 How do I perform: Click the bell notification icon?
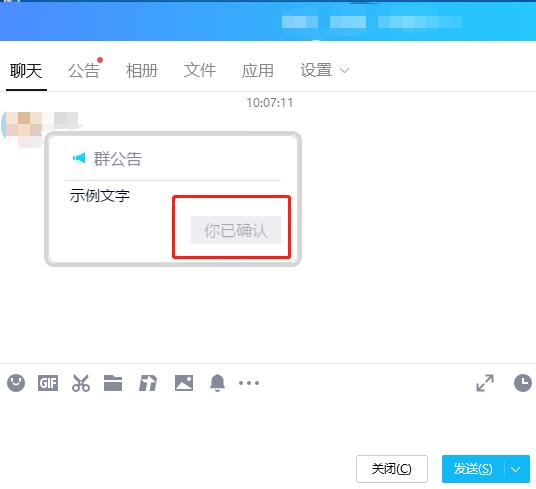[217, 383]
